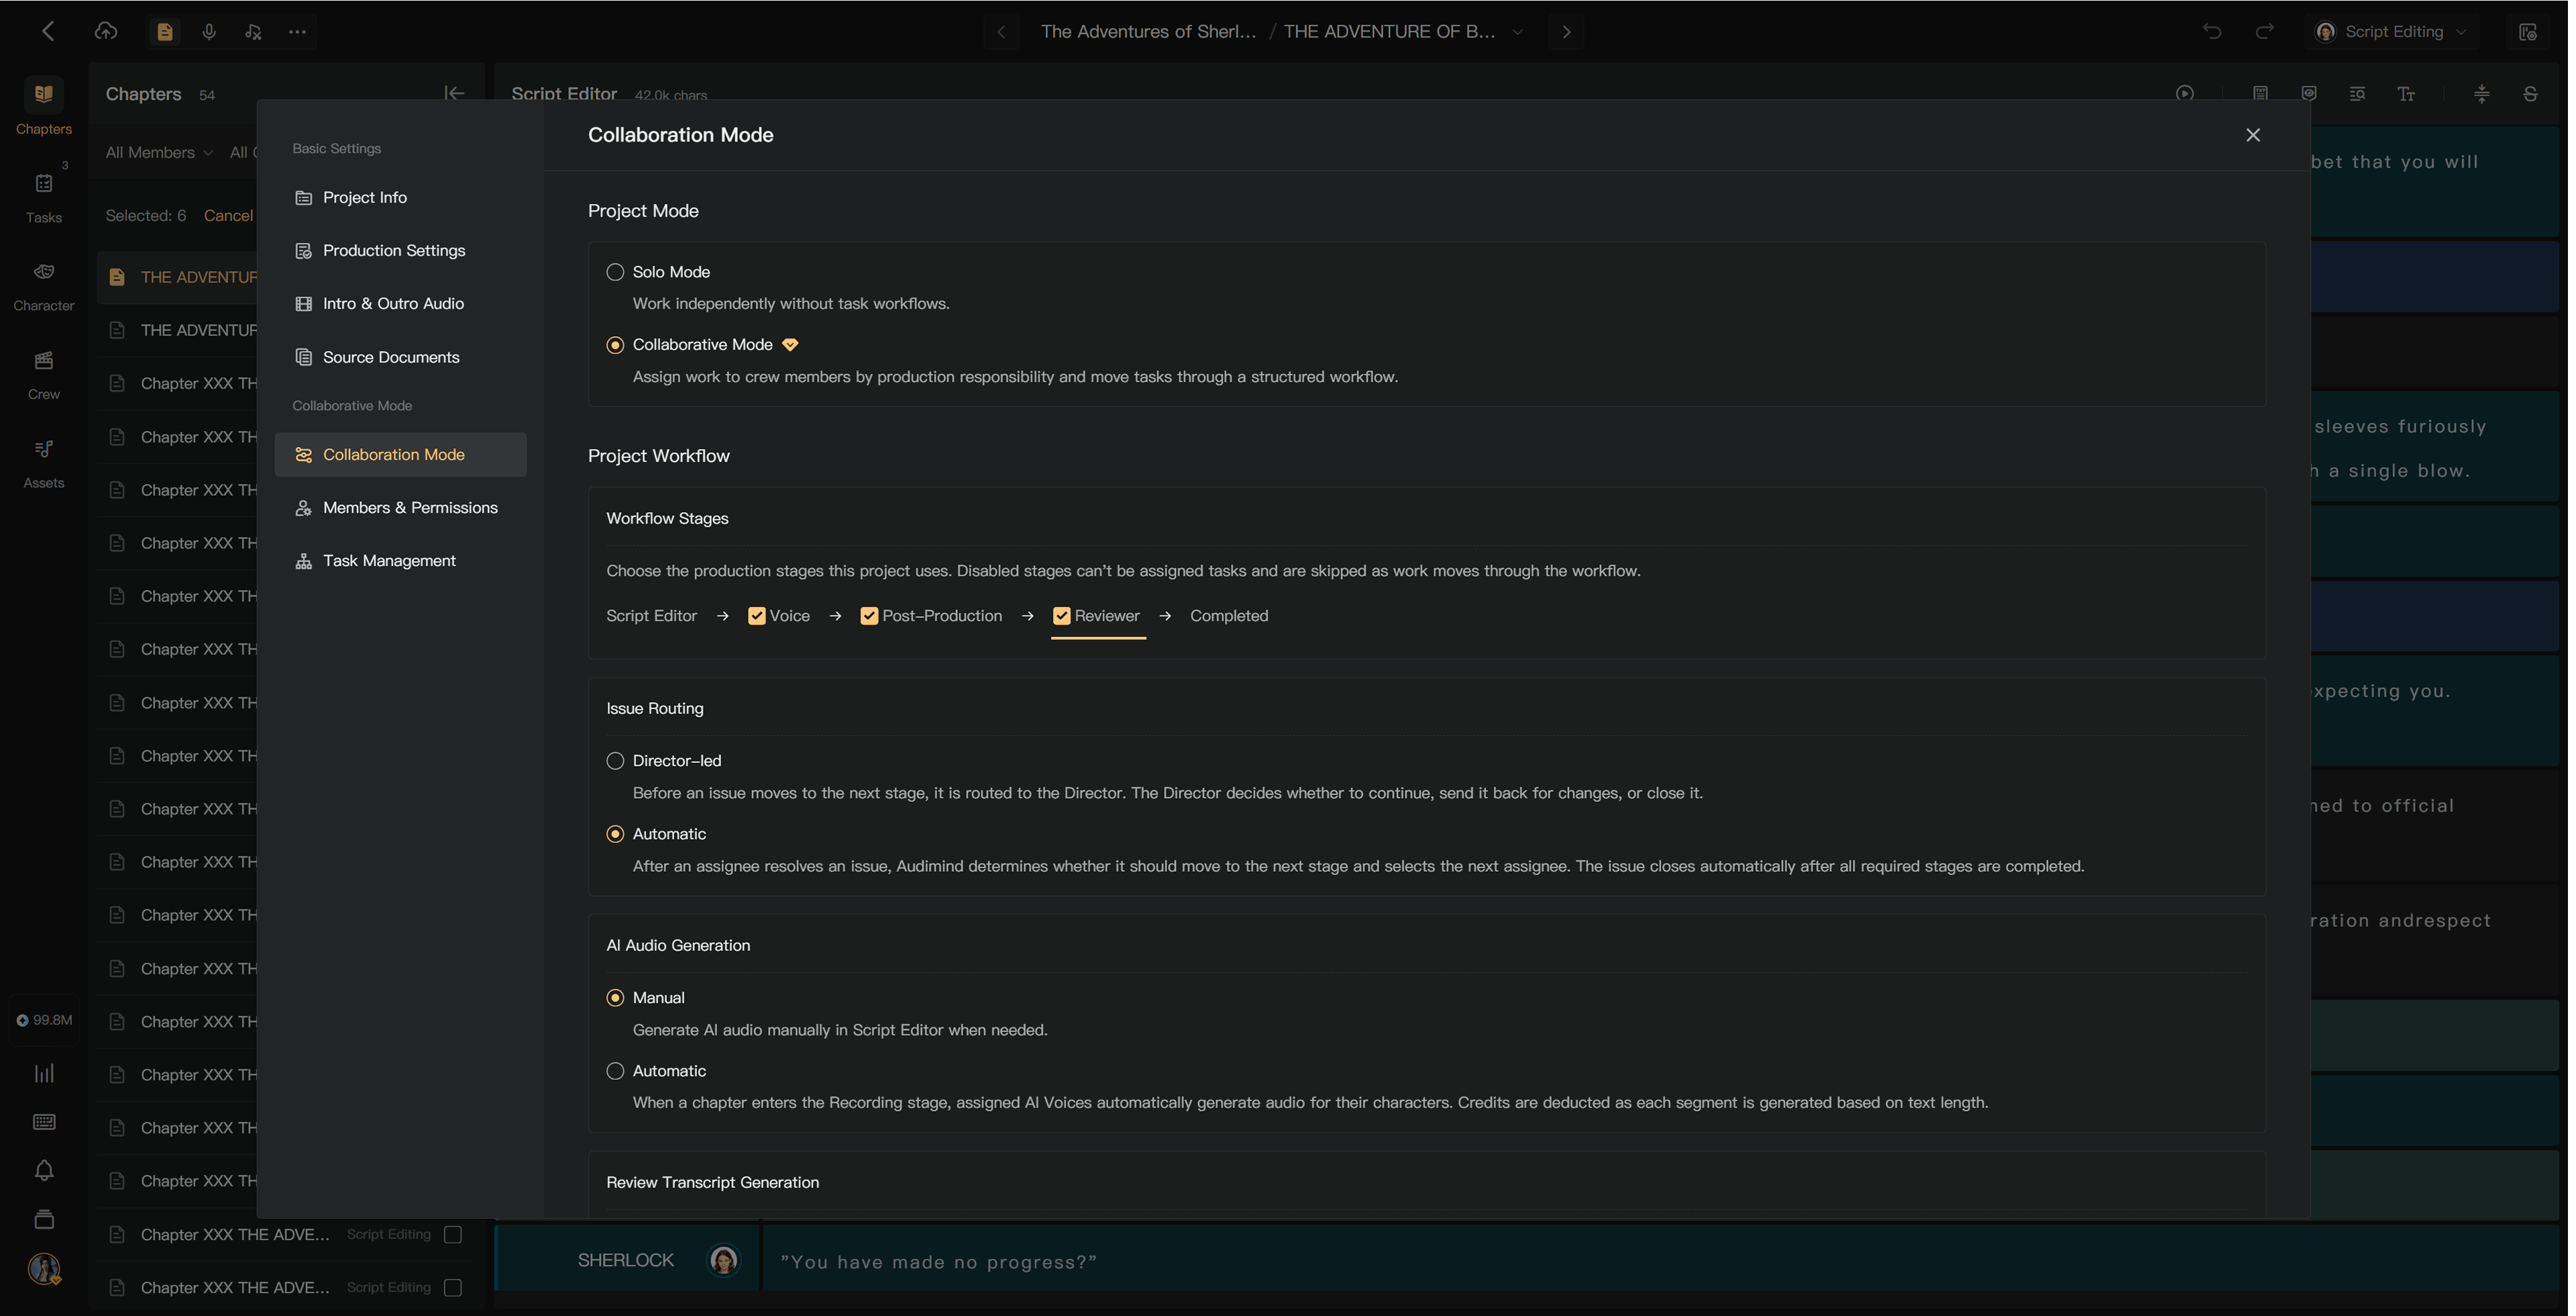Uncheck the Voice workflow stage
This screenshot has width=2576, height=1316.
[x=758, y=616]
